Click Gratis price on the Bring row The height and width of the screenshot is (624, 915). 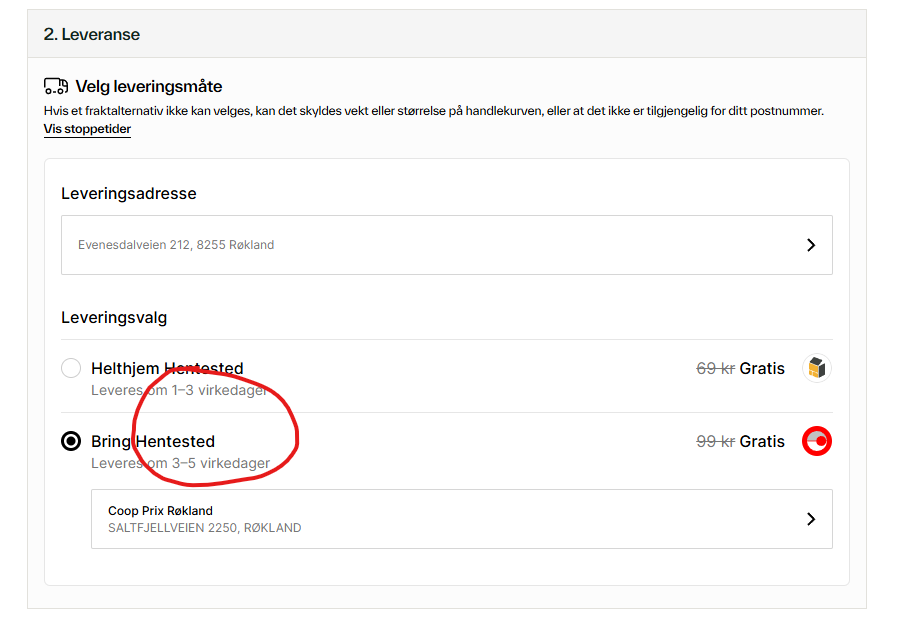click(762, 441)
